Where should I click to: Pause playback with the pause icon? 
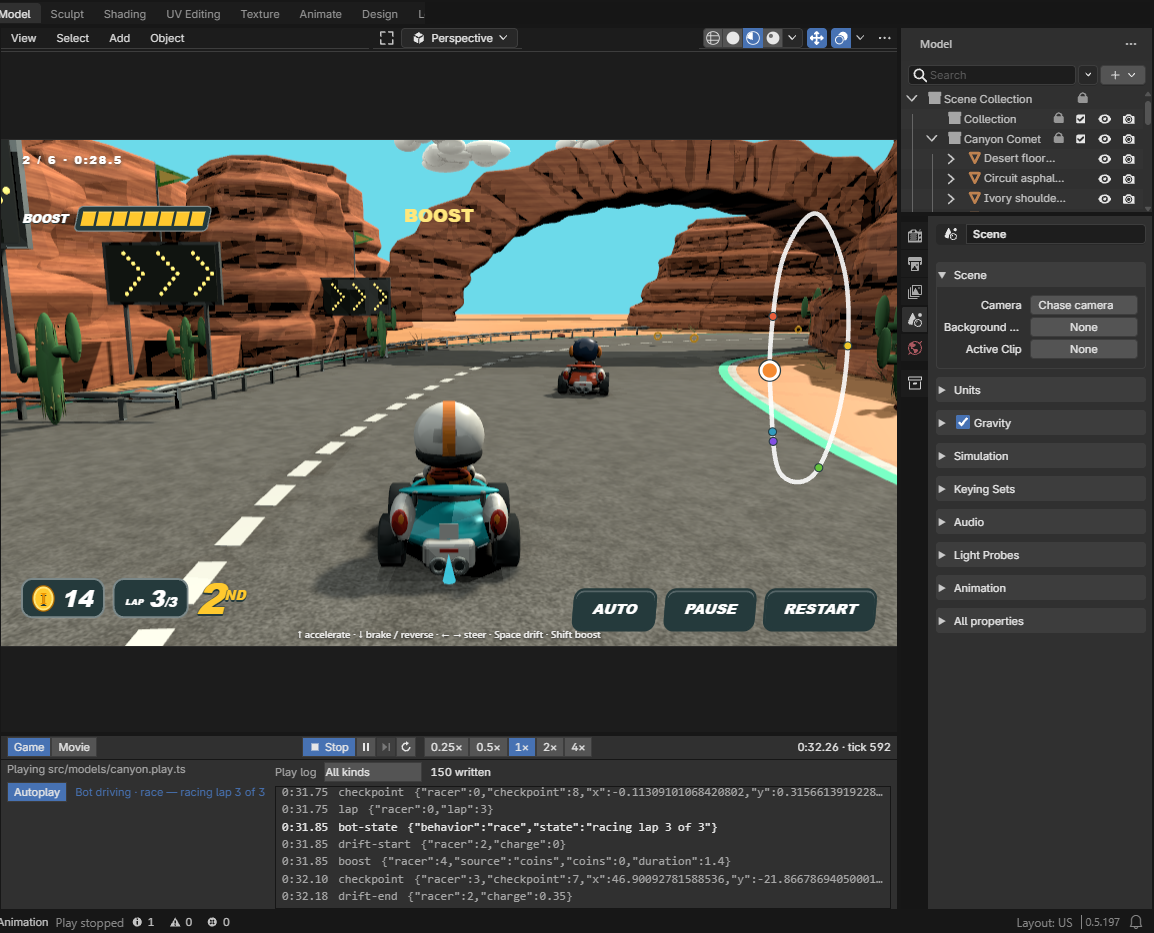[x=366, y=747]
